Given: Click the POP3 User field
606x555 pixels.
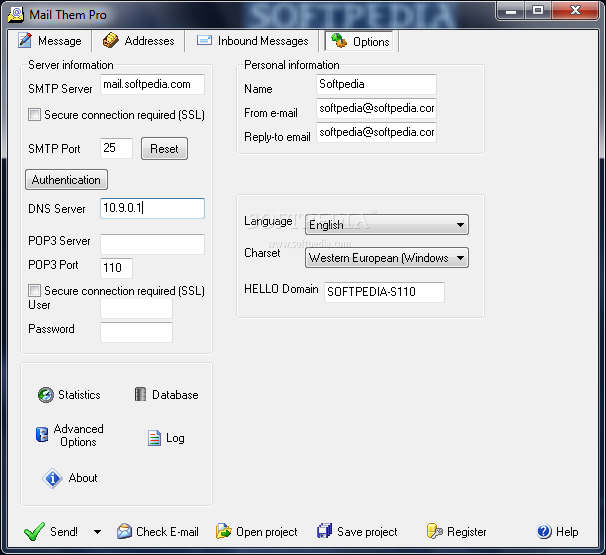Looking at the screenshot, I should tap(136, 308).
